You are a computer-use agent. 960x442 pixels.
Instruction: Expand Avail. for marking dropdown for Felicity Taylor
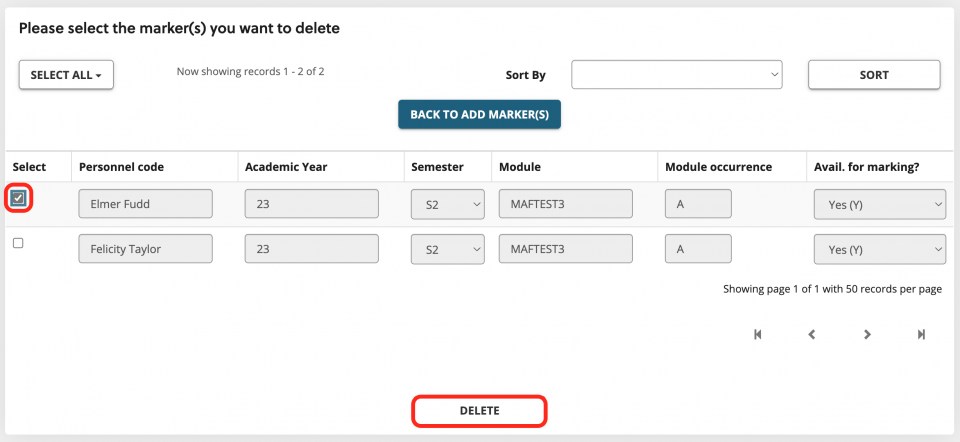pos(880,249)
